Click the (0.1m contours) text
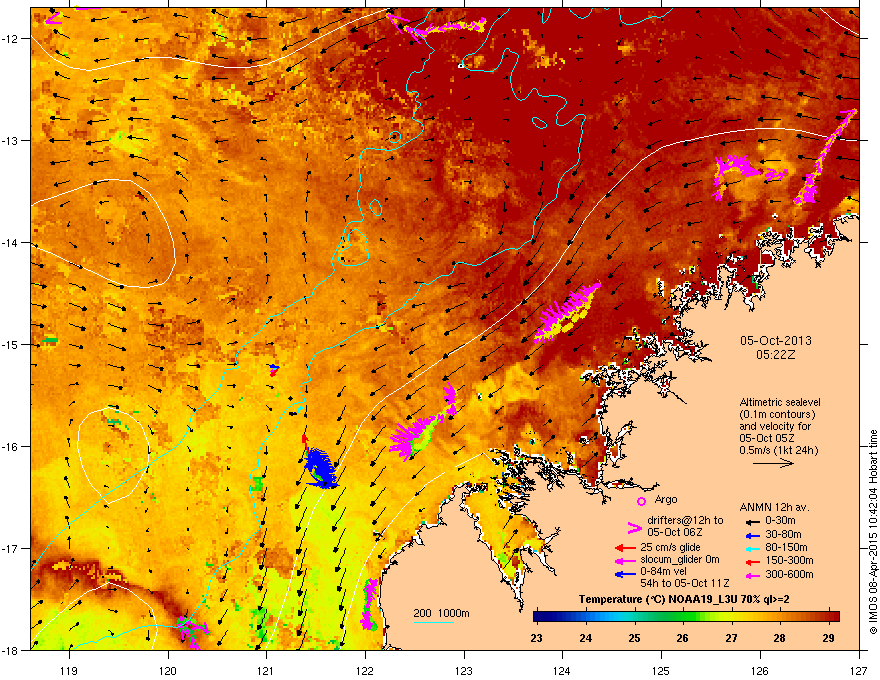 click(x=777, y=415)
